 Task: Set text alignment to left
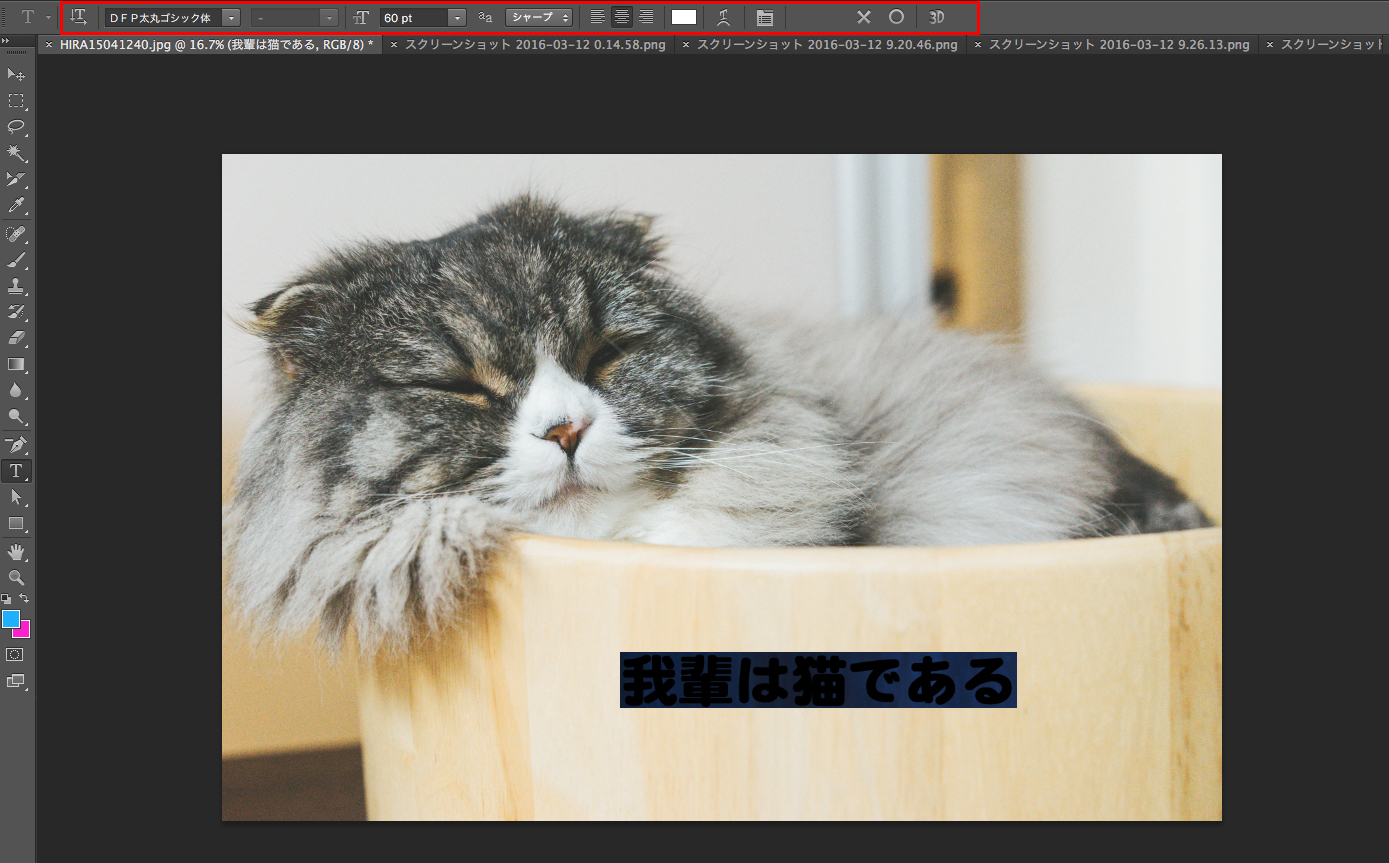(x=597, y=17)
